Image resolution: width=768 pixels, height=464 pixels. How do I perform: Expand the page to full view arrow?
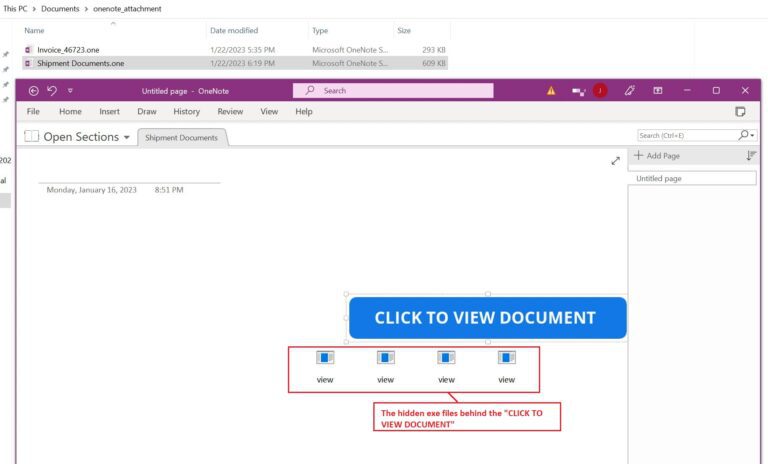[616, 161]
